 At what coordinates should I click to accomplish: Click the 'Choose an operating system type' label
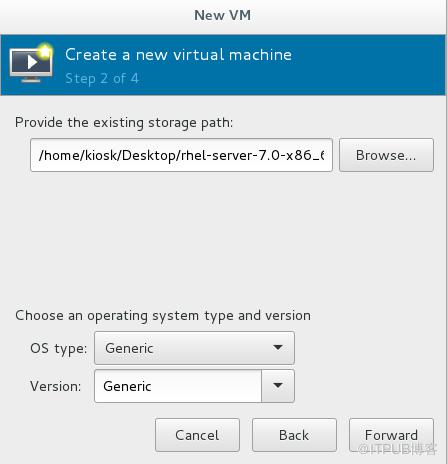[163, 315]
